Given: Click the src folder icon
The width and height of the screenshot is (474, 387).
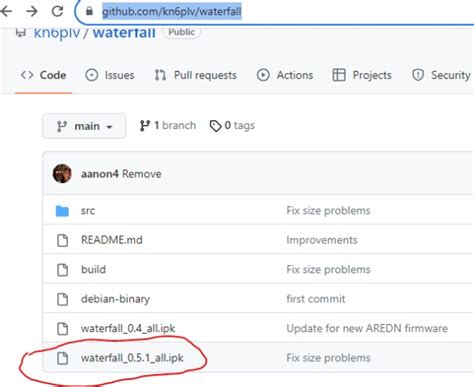Looking at the screenshot, I should click(x=62, y=211).
